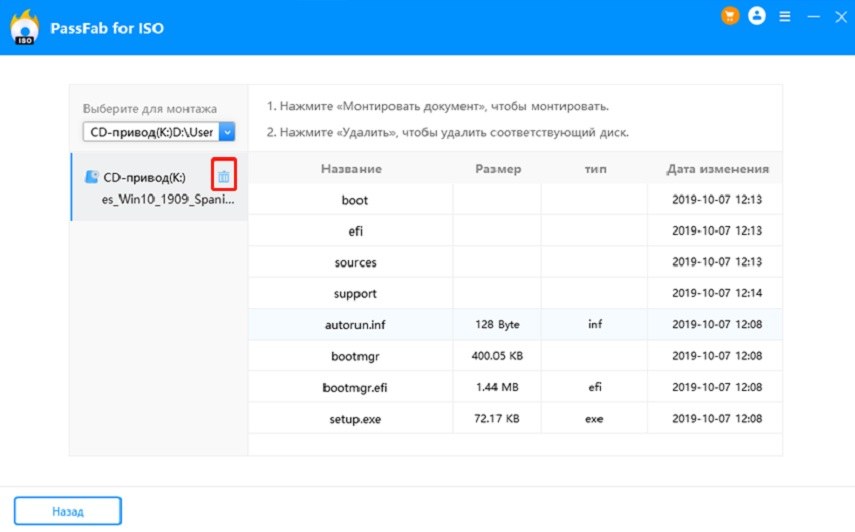Select the sources folder row
The height and width of the screenshot is (532, 855).
[x=515, y=262]
